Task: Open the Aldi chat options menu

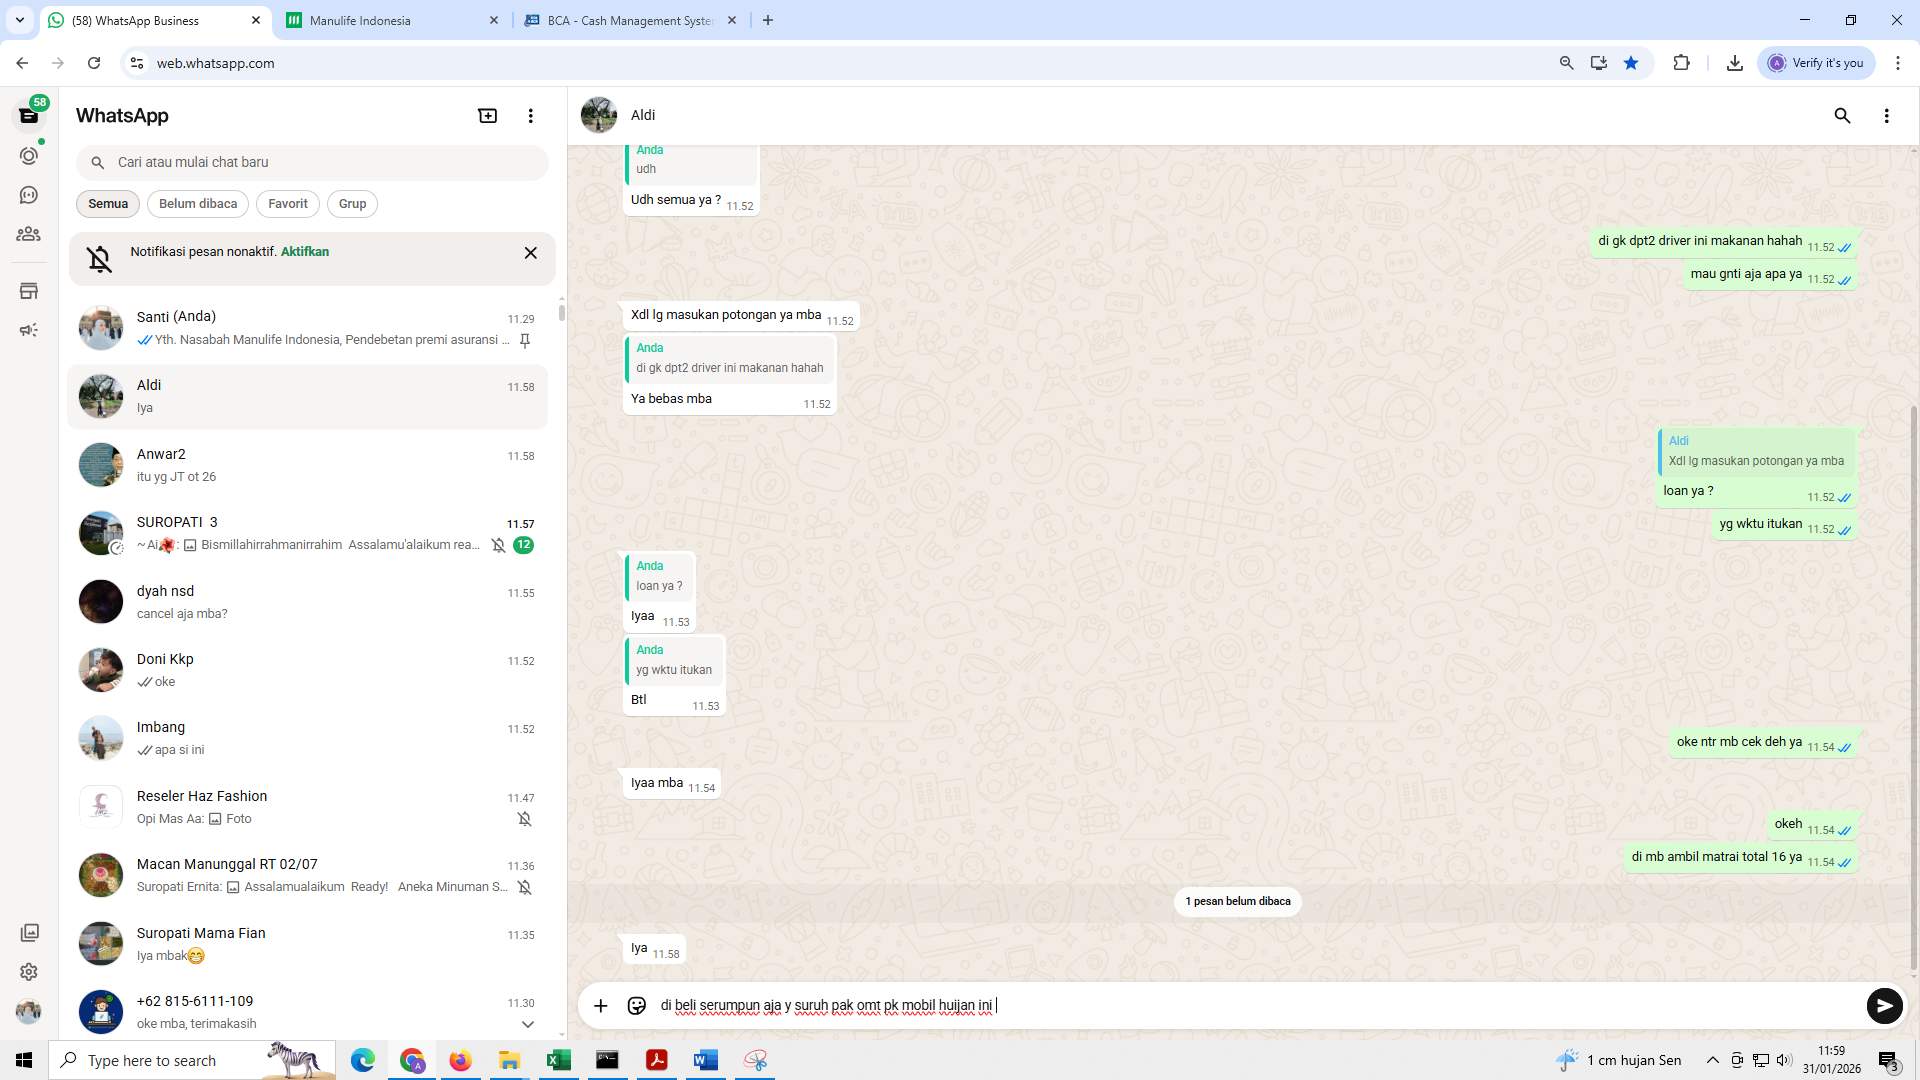Action: click(x=1887, y=116)
